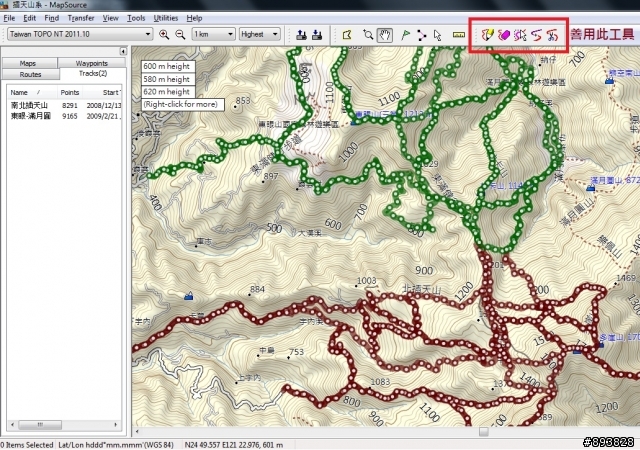Open the 1 km zoom scale dropdown
Screen dimensions: 640x450
click(x=213, y=34)
